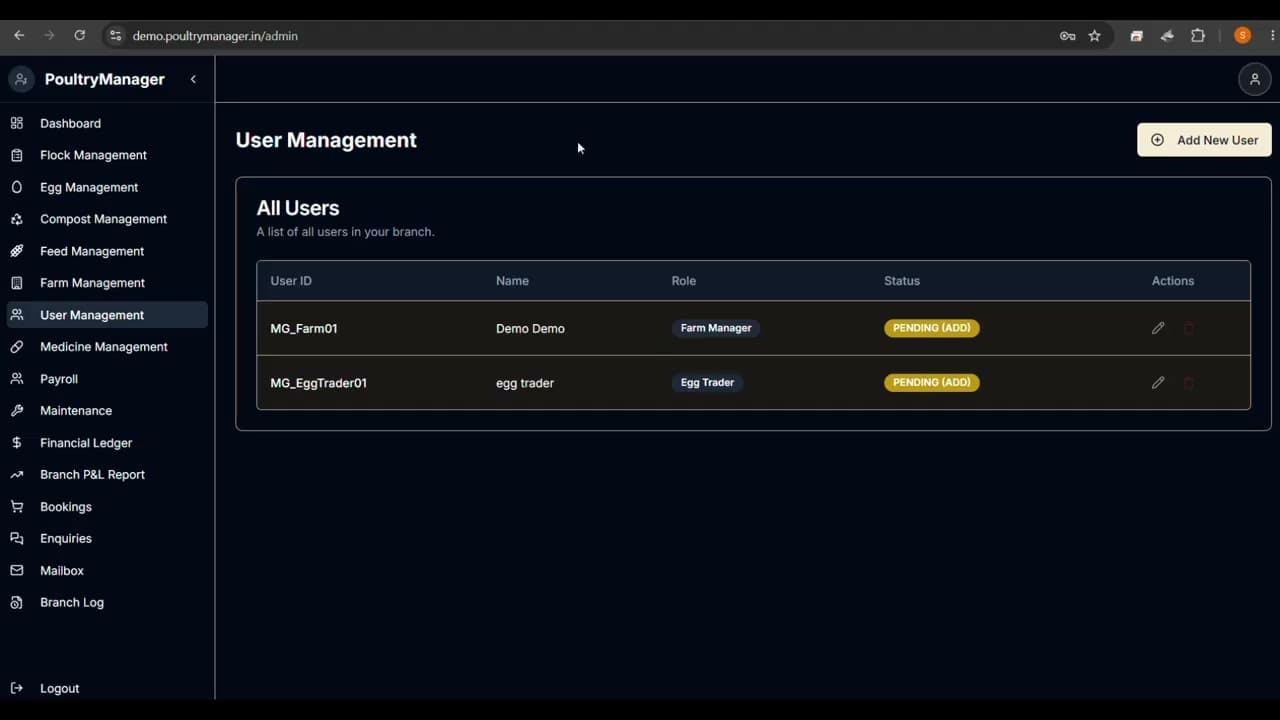Click the Feed Management wheat icon

(17, 251)
